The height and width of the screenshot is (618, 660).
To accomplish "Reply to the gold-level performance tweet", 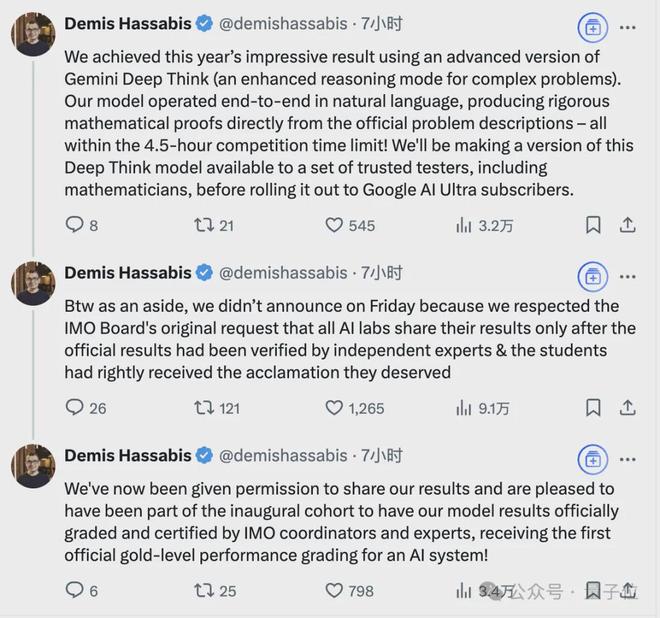I will pyautogui.click(x=75, y=590).
